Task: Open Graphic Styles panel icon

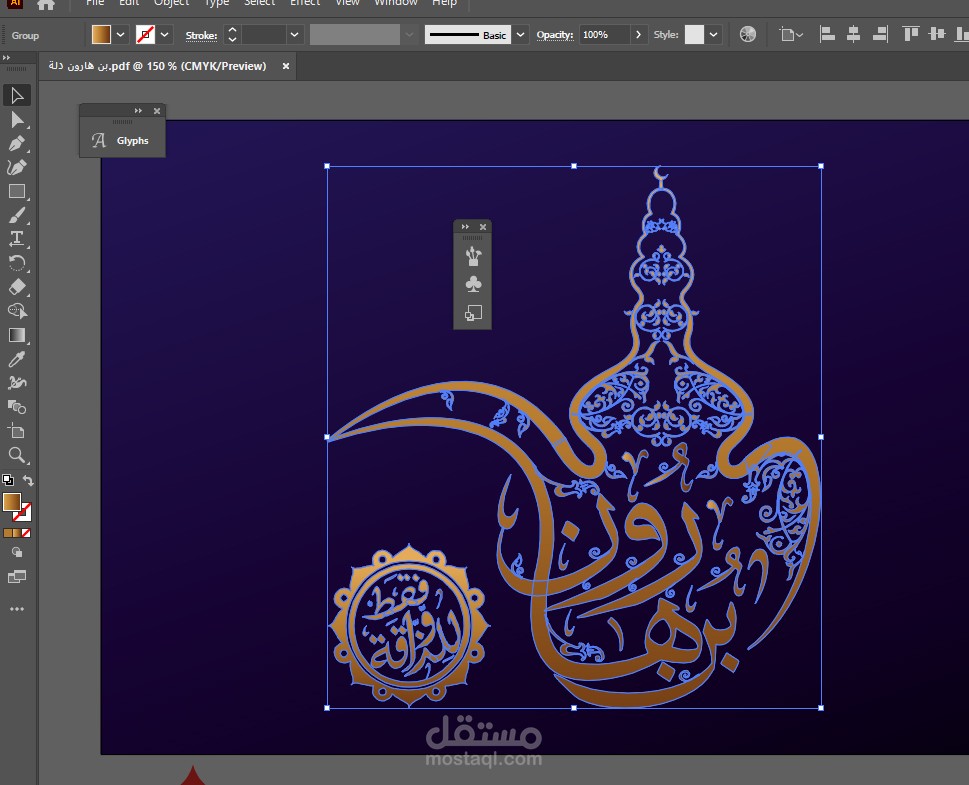Action: (x=473, y=313)
